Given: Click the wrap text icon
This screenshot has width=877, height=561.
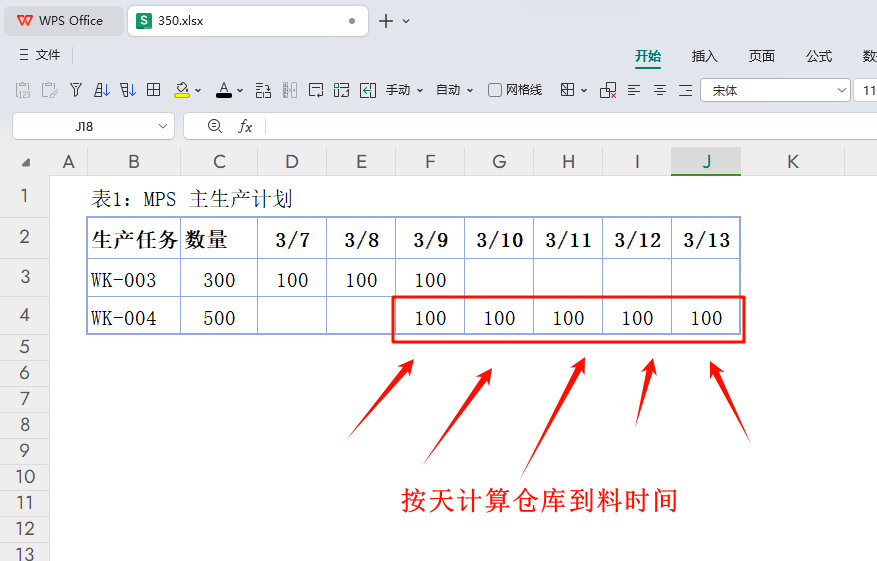Looking at the screenshot, I should pos(316,90).
